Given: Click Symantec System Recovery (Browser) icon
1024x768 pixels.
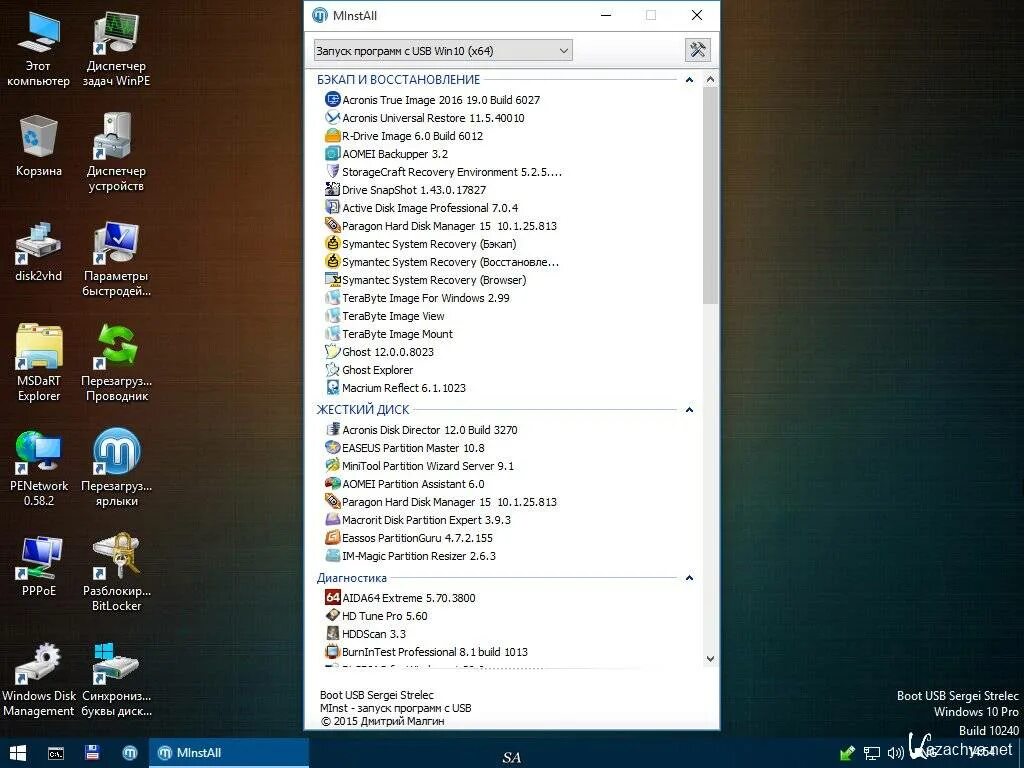Looking at the screenshot, I should (332, 280).
